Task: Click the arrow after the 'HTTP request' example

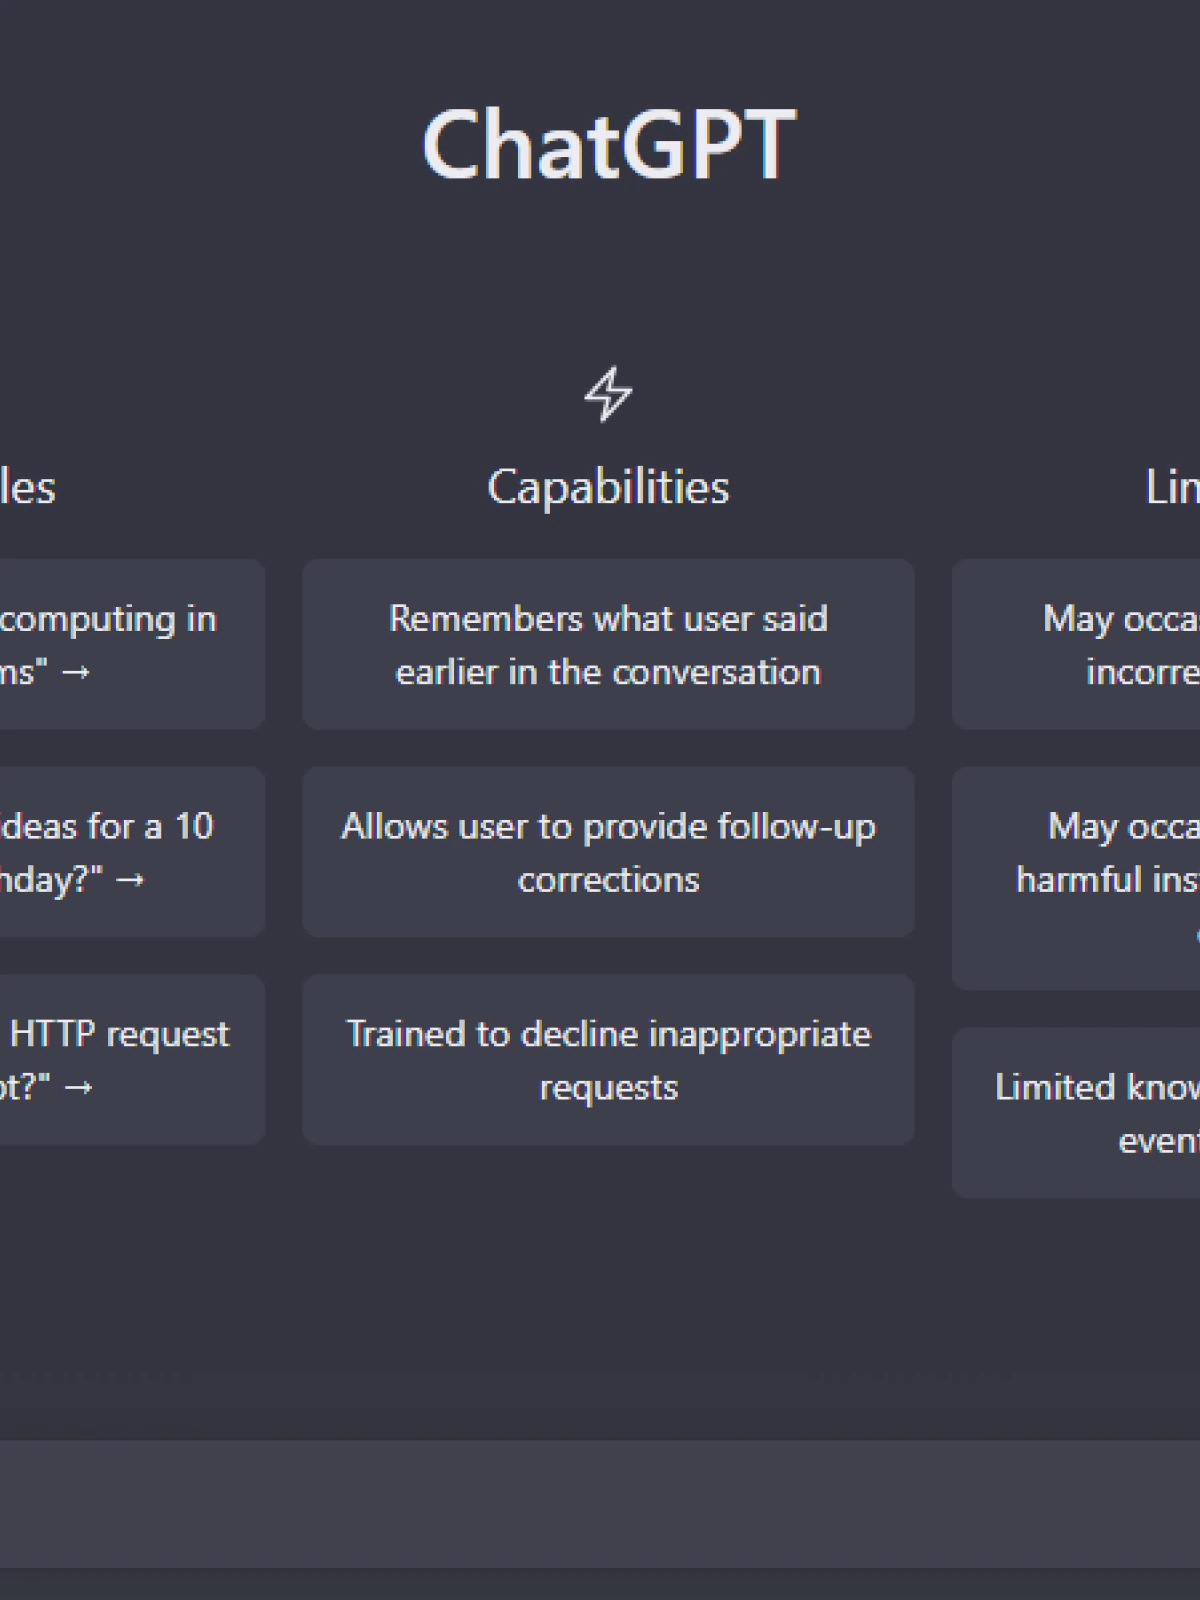Action: pos(78,1087)
